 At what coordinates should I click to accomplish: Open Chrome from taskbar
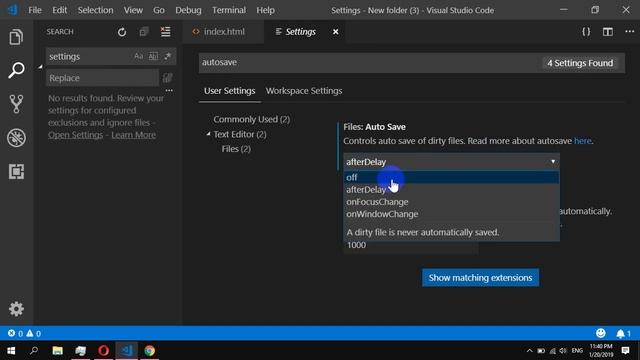tap(149, 351)
